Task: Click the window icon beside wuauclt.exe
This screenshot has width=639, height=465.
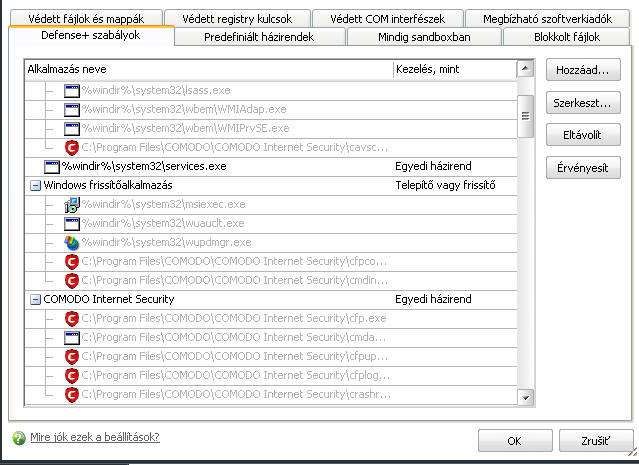Action: click(72, 224)
